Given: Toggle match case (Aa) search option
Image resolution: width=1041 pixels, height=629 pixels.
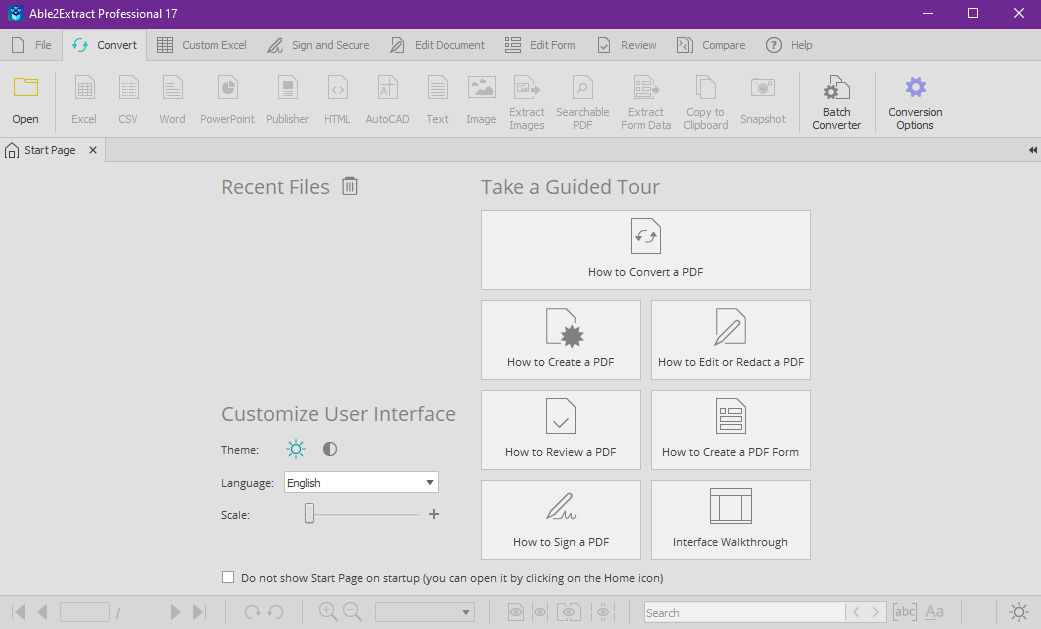Looking at the screenshot, I should point(935,612).
